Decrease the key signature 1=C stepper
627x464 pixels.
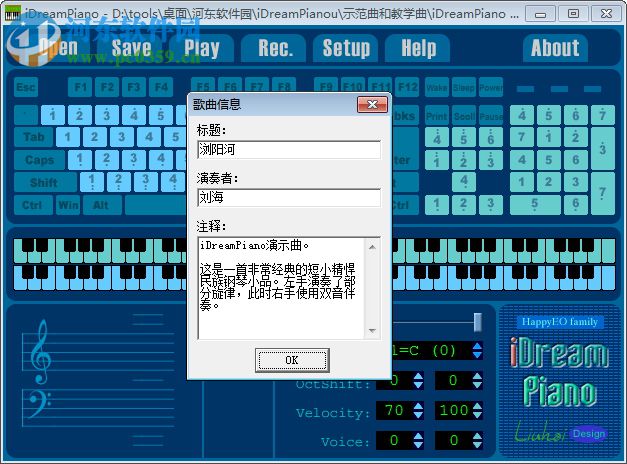[x=477, y=355]
